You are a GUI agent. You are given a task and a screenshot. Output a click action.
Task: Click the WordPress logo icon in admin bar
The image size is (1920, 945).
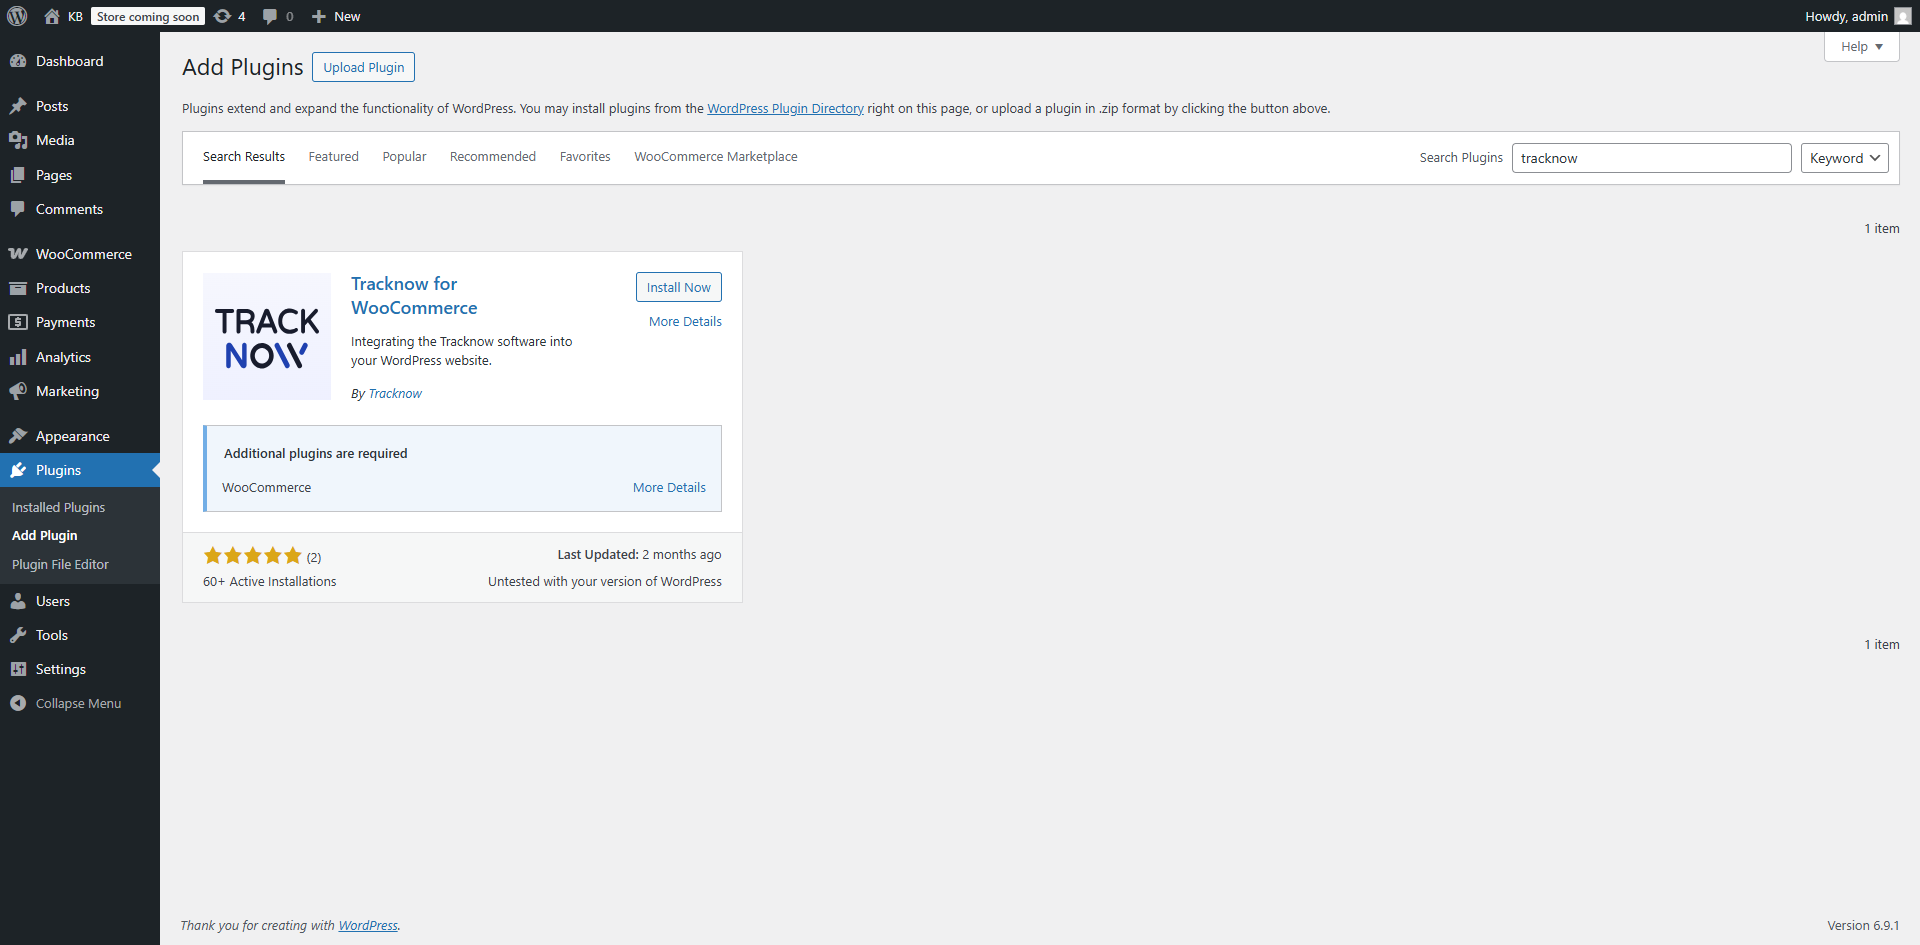click(x=17, y=16)
